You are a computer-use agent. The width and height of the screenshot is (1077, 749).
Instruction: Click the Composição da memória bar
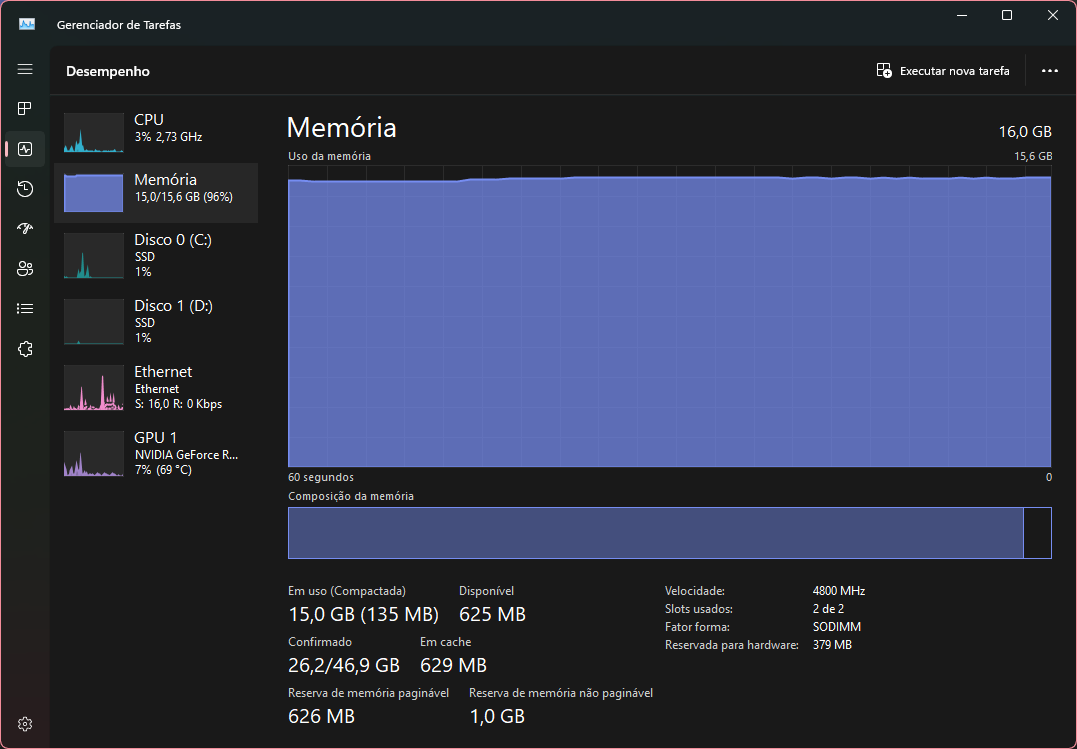click(670, 533)
